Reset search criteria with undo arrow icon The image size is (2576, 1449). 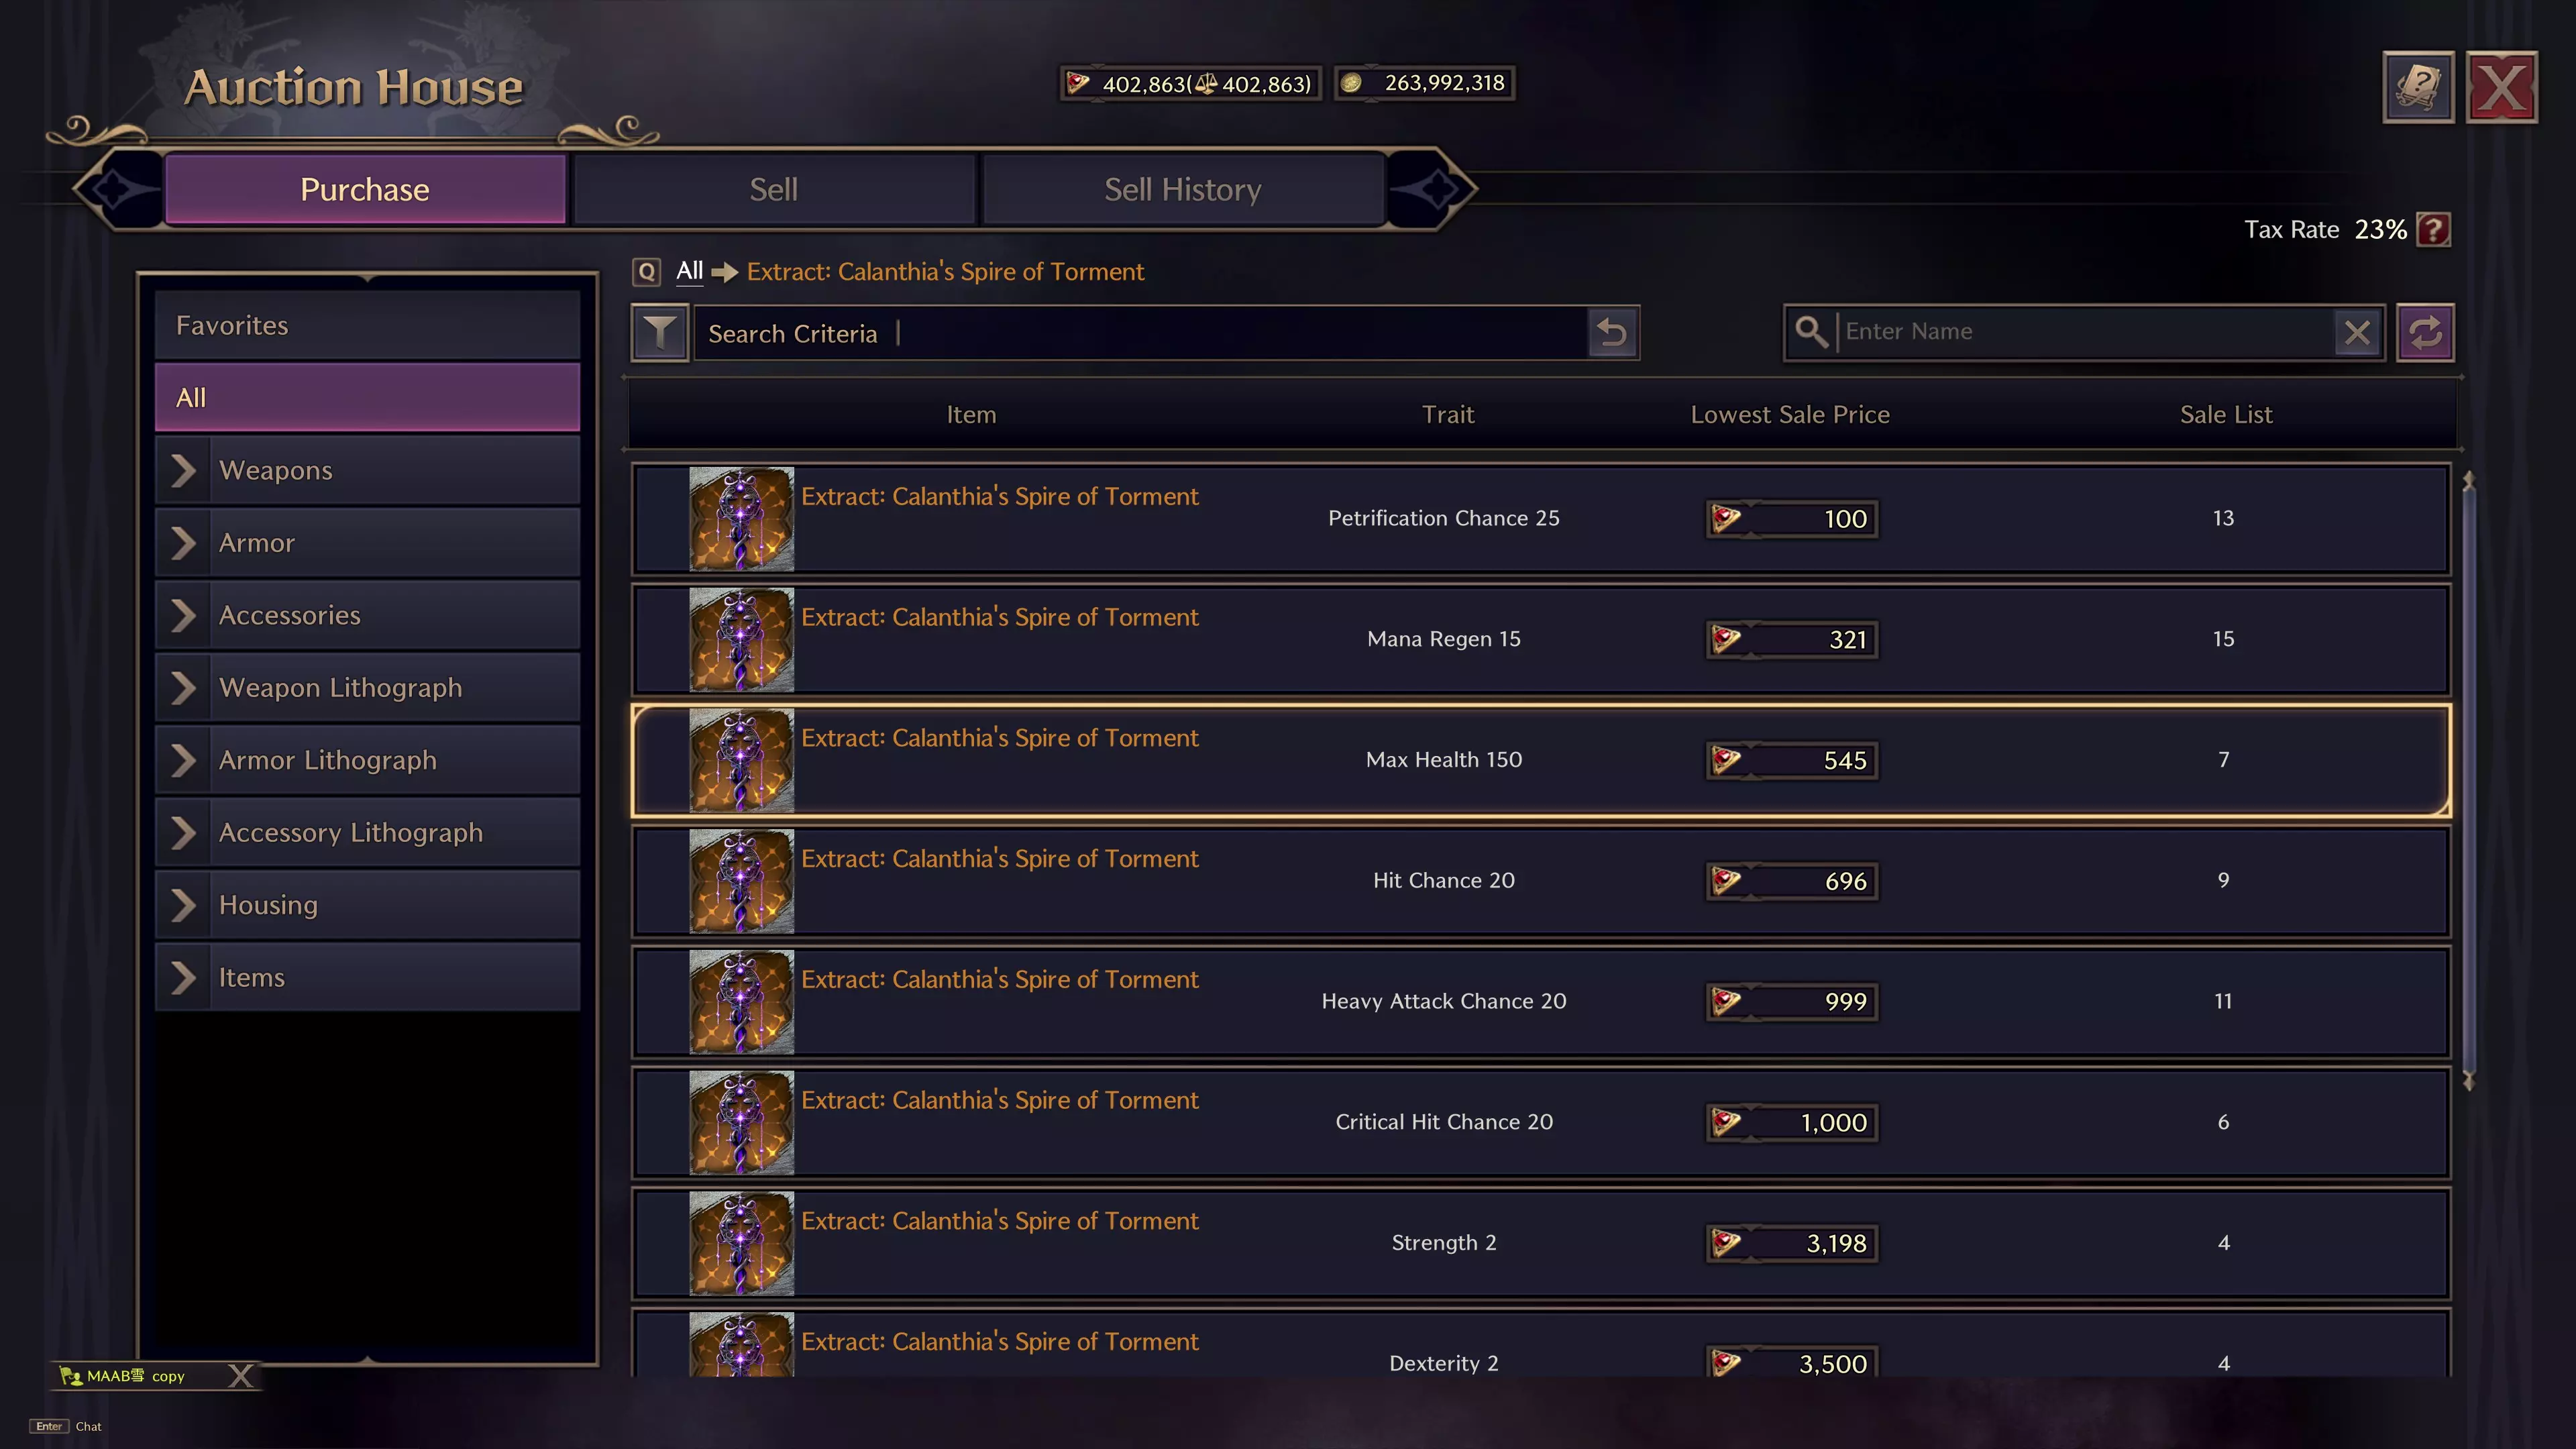[x=1612, y=333]
